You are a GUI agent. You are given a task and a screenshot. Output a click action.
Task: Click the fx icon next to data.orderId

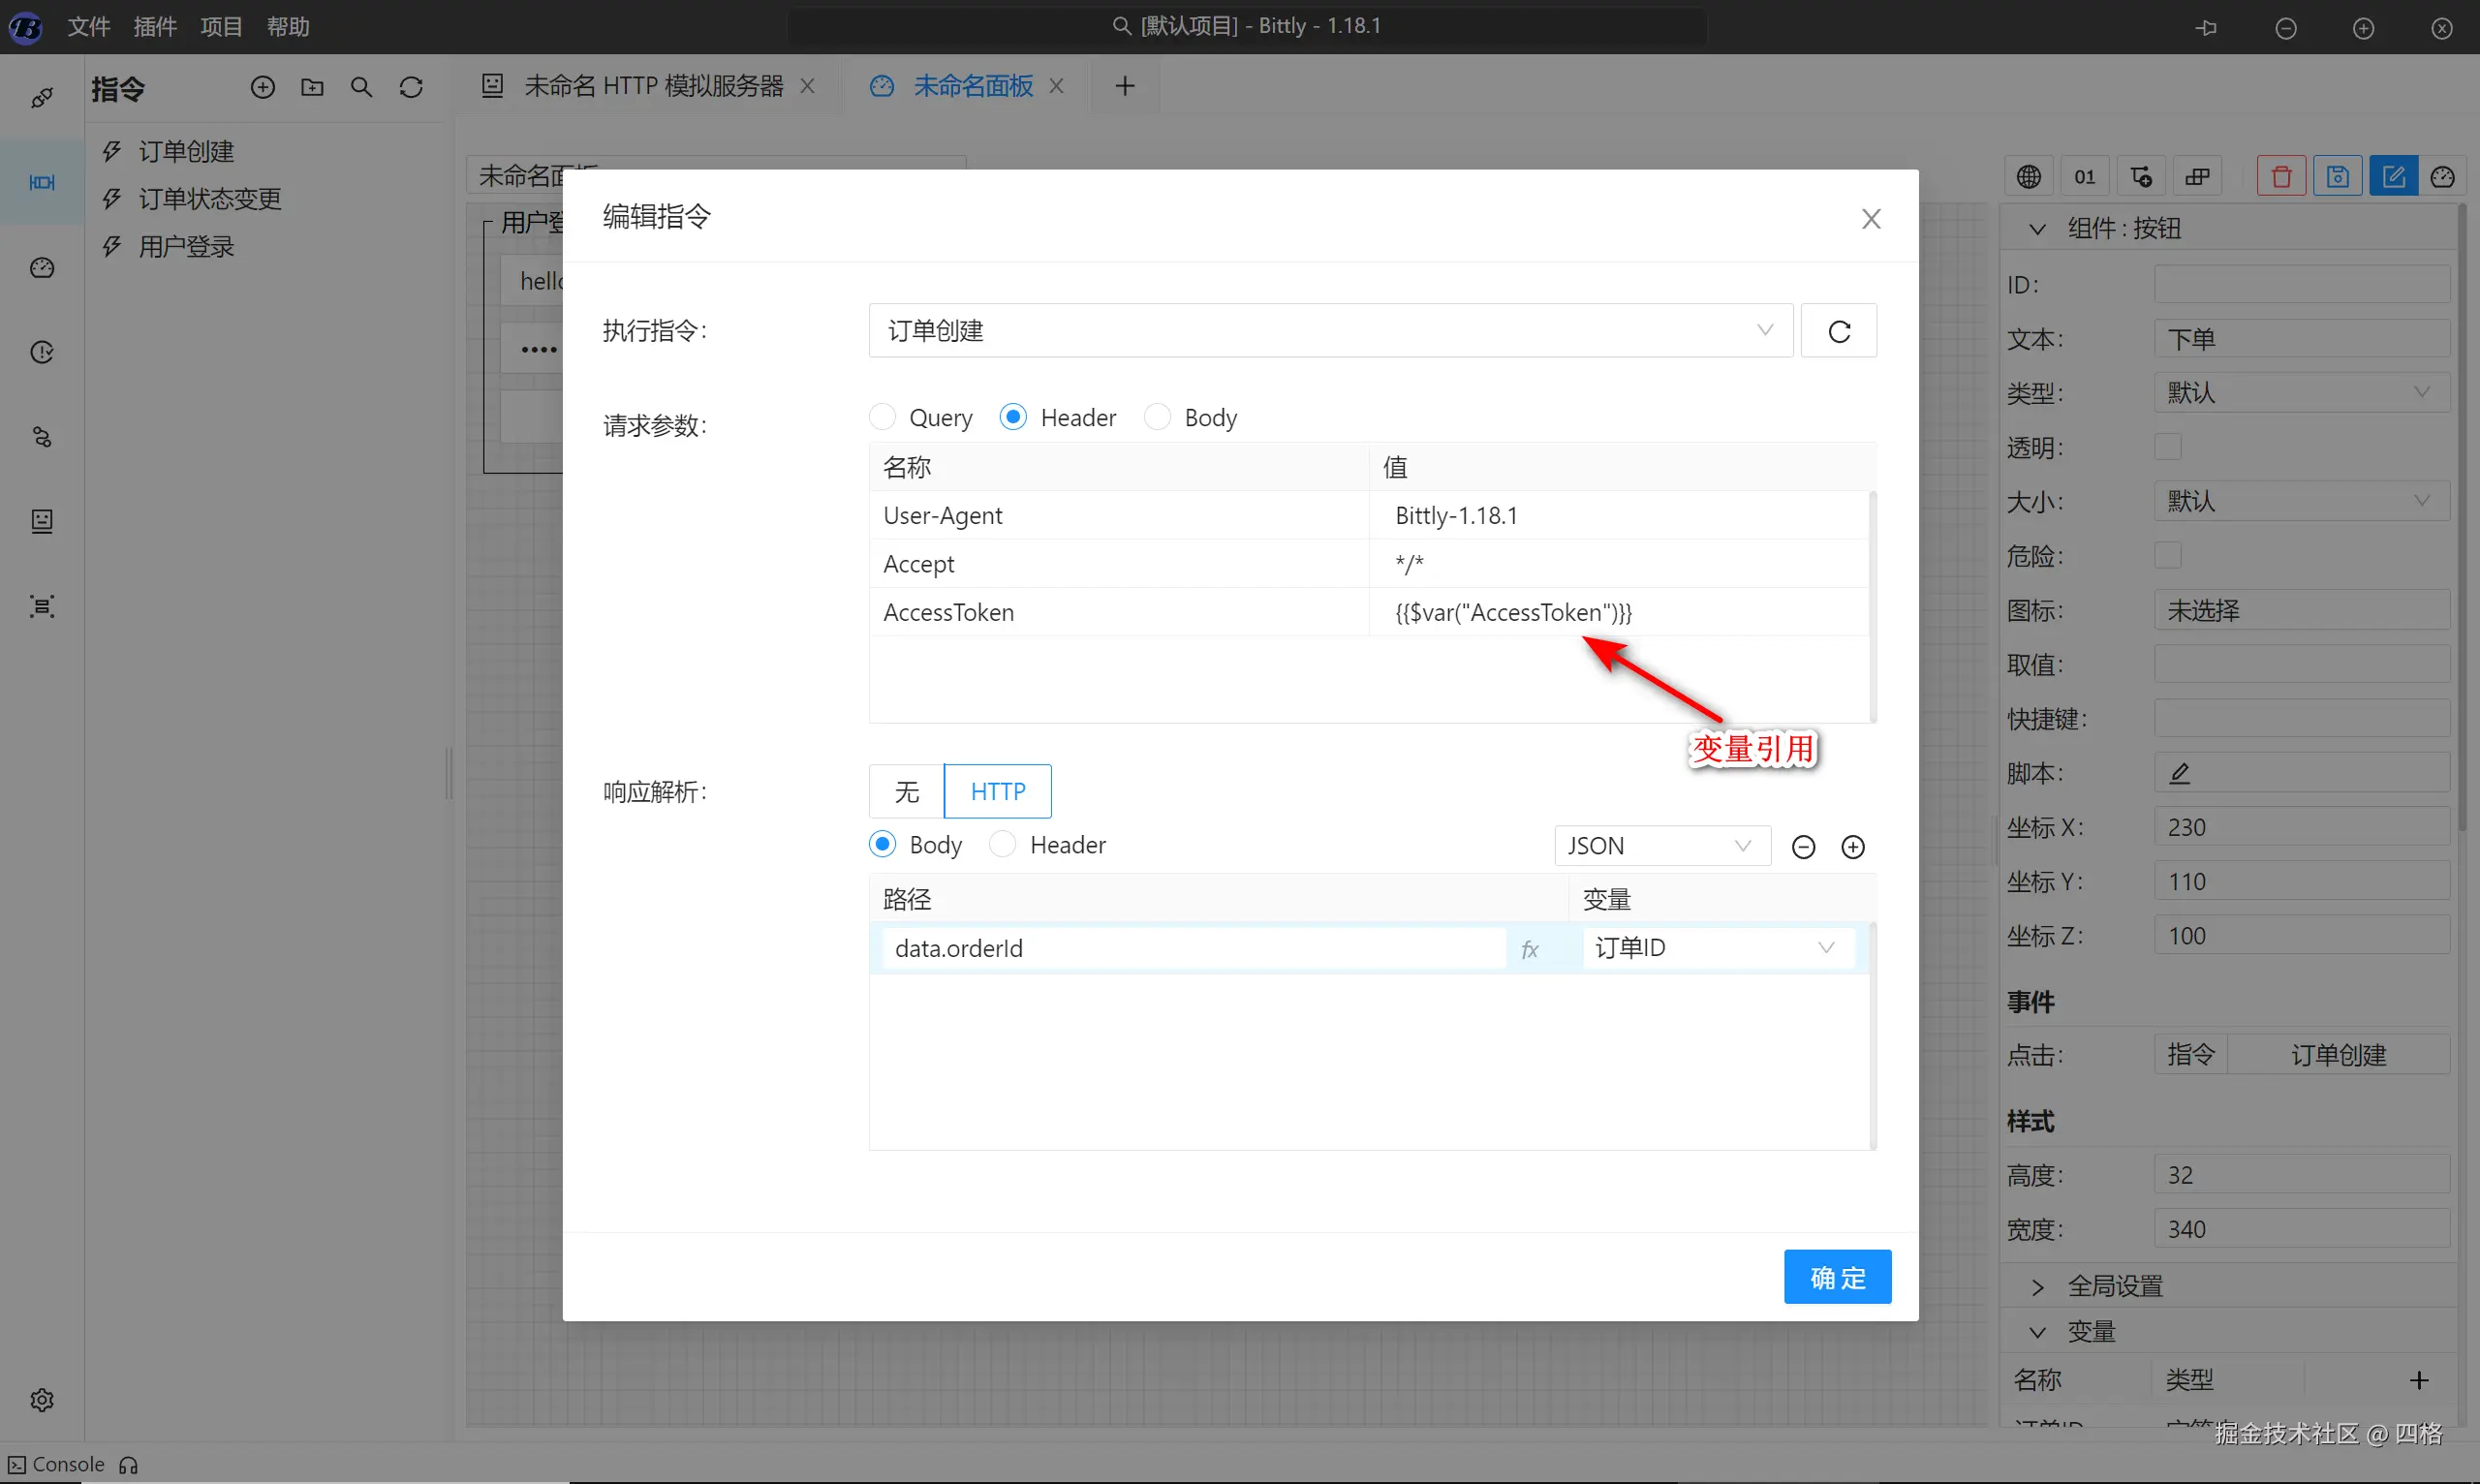click(1529, 949)
